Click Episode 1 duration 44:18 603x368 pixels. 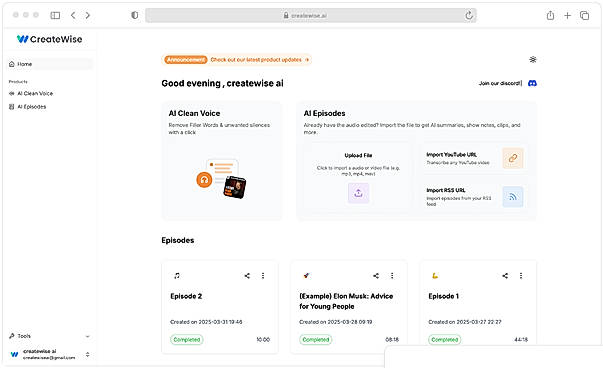coord(521,340)
